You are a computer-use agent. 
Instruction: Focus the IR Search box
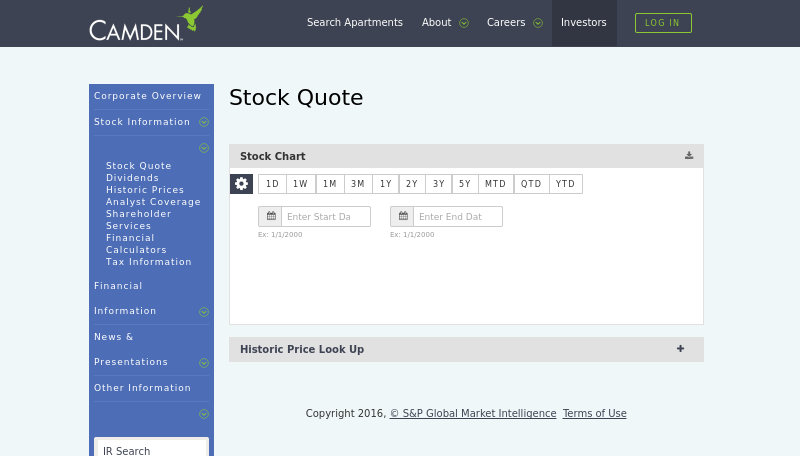click(x=152, y=449)
